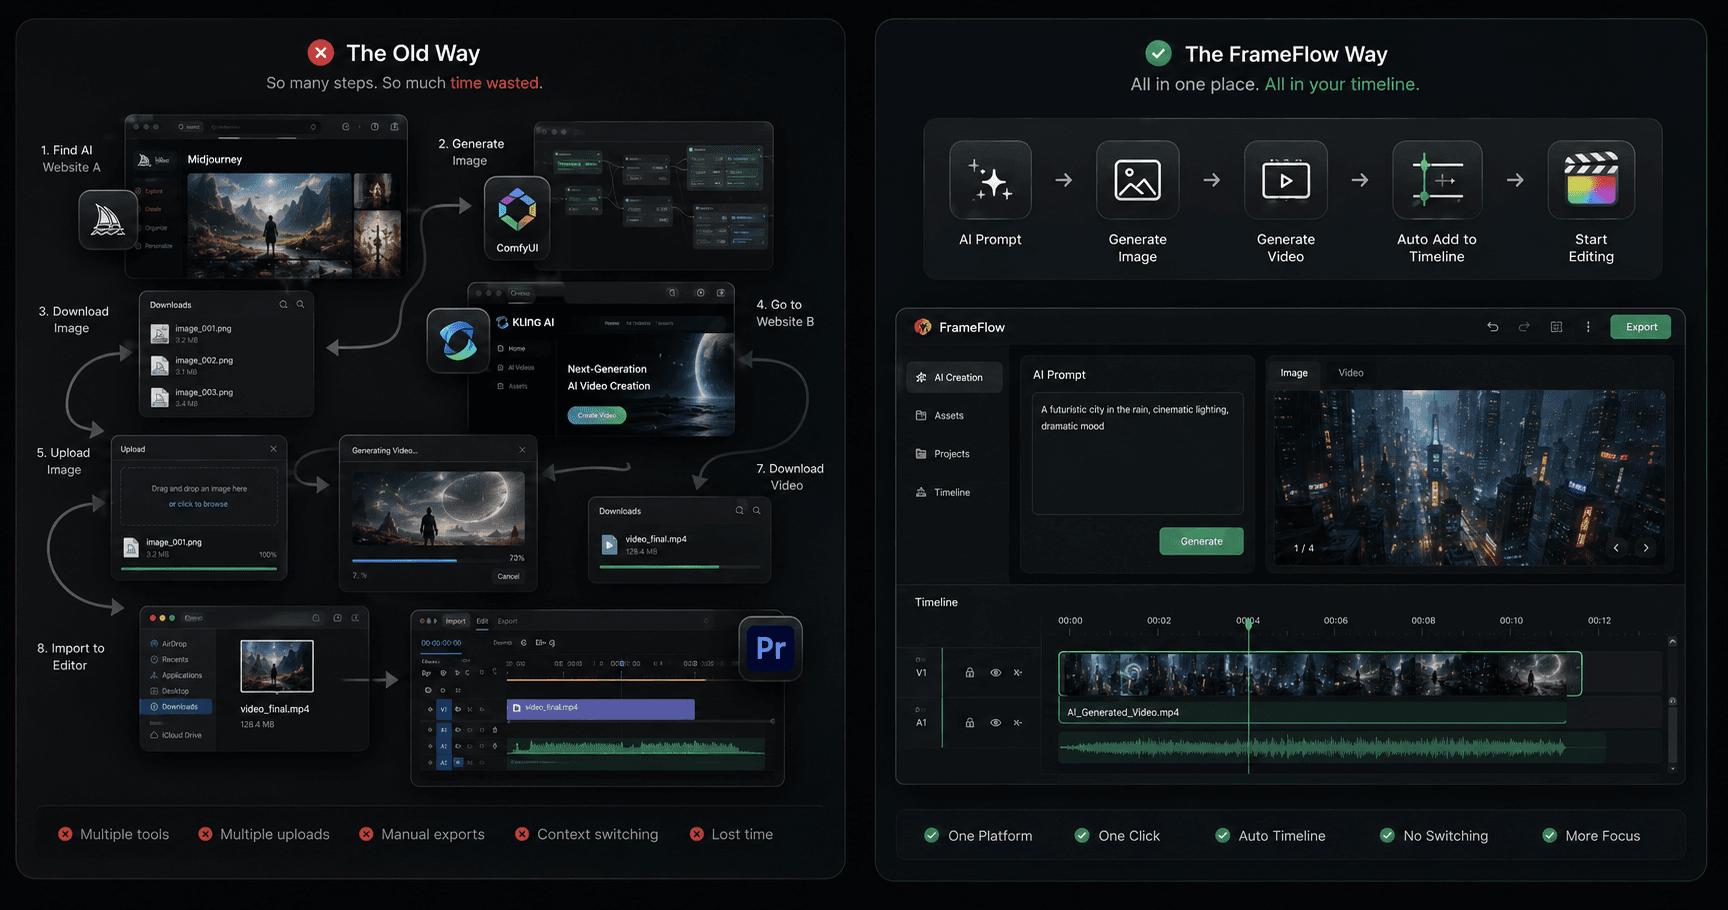Click the ComfyUI app icon
Screen dimensions: 1728x910
click(517, 218)
